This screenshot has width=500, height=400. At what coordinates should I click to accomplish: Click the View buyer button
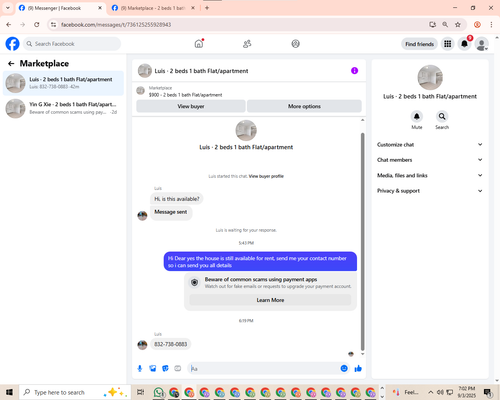point(191,106)
